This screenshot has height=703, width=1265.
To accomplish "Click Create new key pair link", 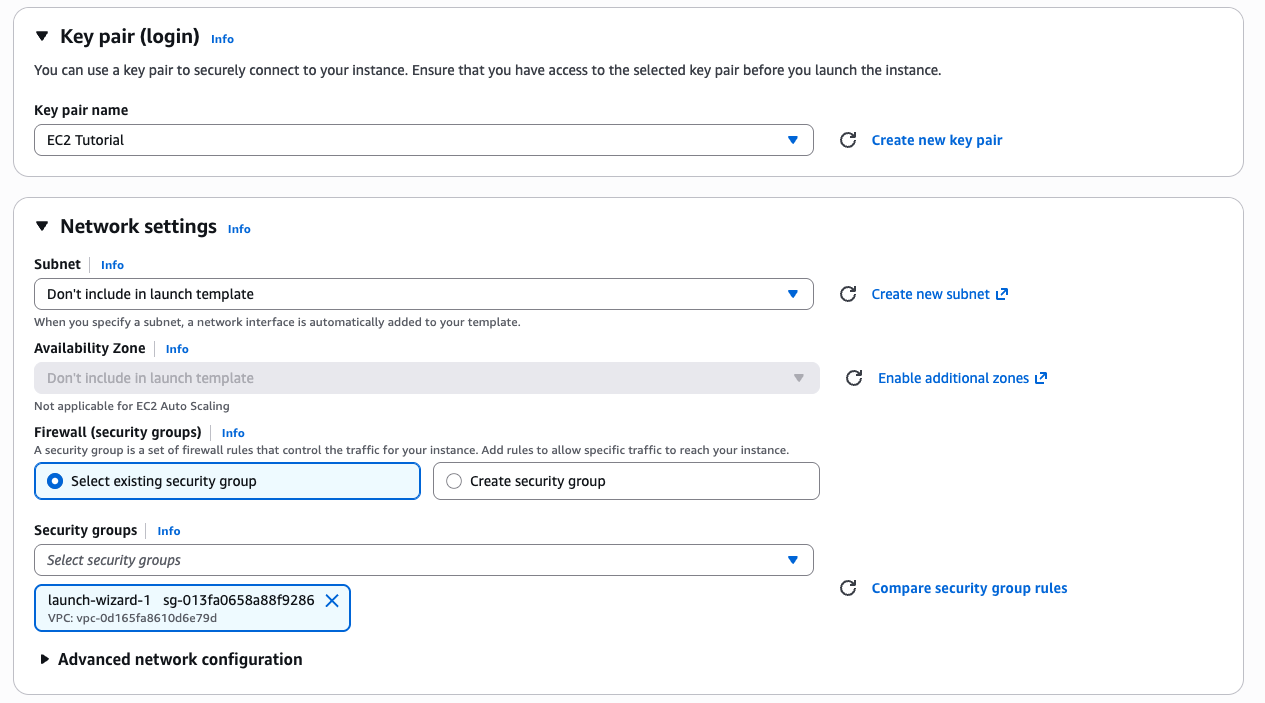I will tap(937, 140).
